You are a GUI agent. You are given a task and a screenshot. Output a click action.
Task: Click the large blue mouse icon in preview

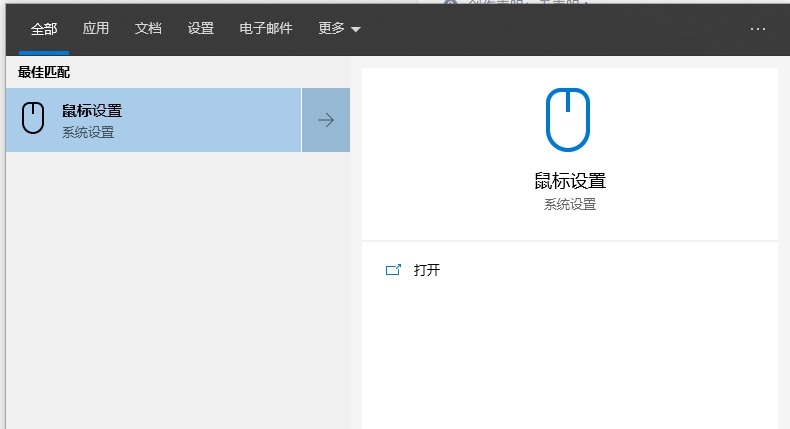568,119
